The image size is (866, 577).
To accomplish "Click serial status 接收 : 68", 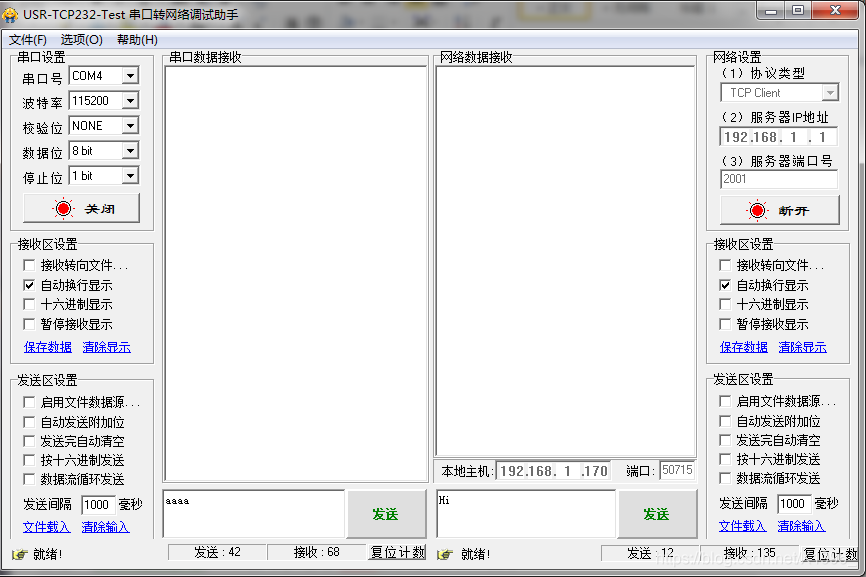I will pyautogui.click(x=316, y=552).
